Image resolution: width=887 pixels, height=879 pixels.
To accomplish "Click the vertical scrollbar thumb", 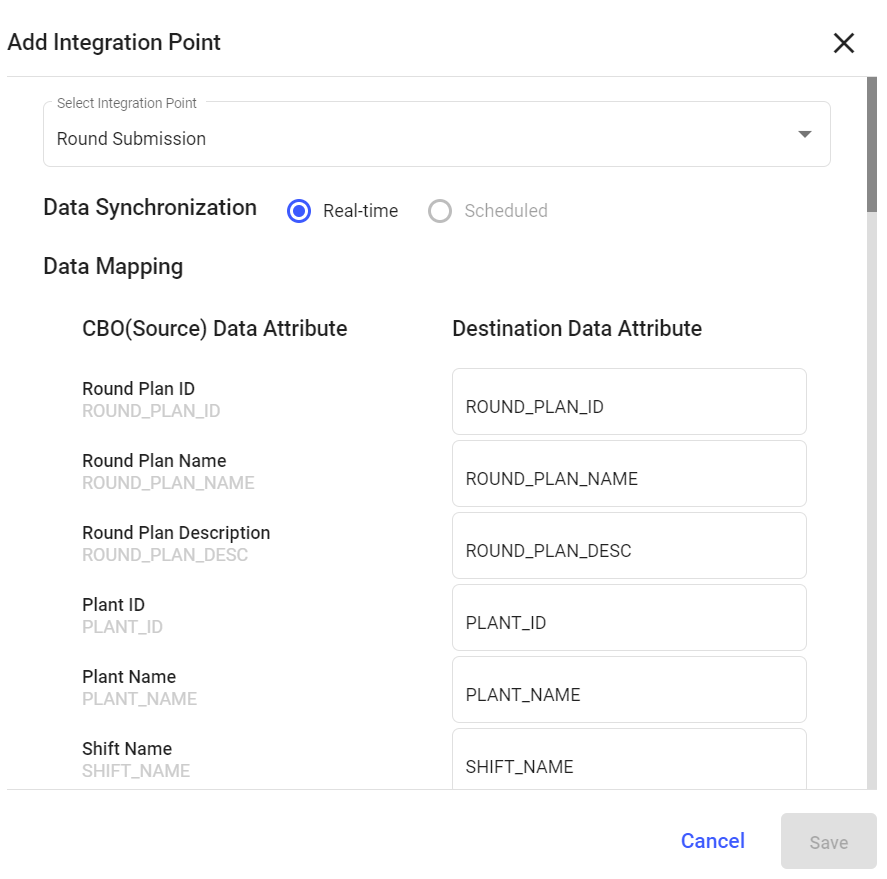I will coord(871,145).
